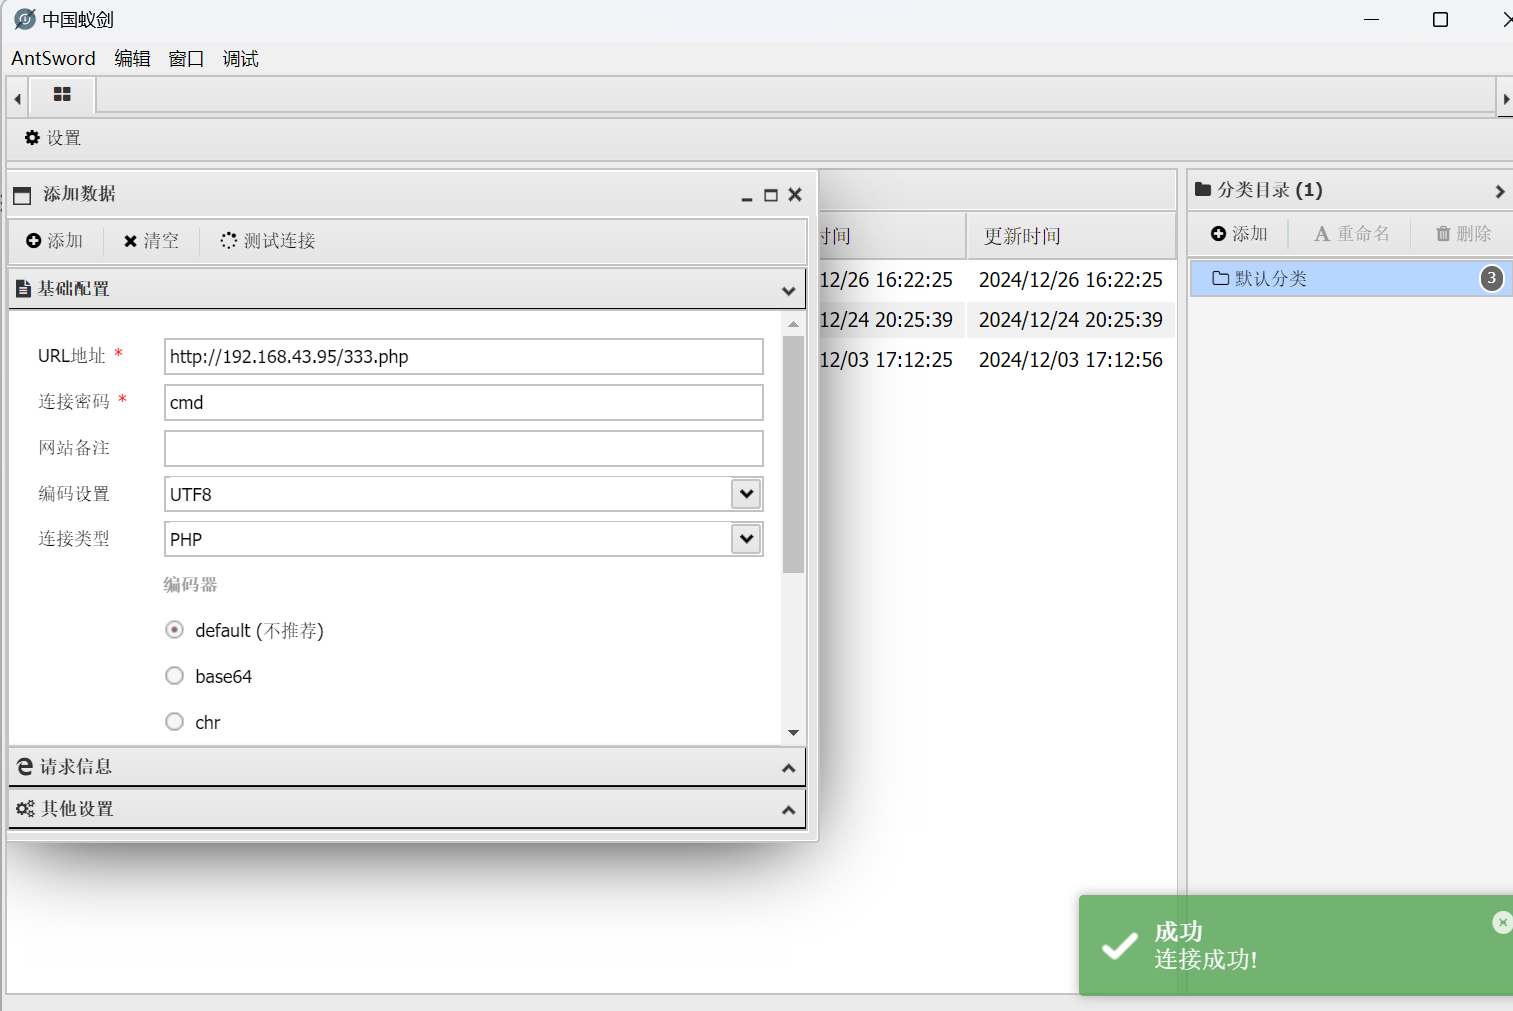
Task: Click the 网站备注 input field
Action: pos(464,449)
